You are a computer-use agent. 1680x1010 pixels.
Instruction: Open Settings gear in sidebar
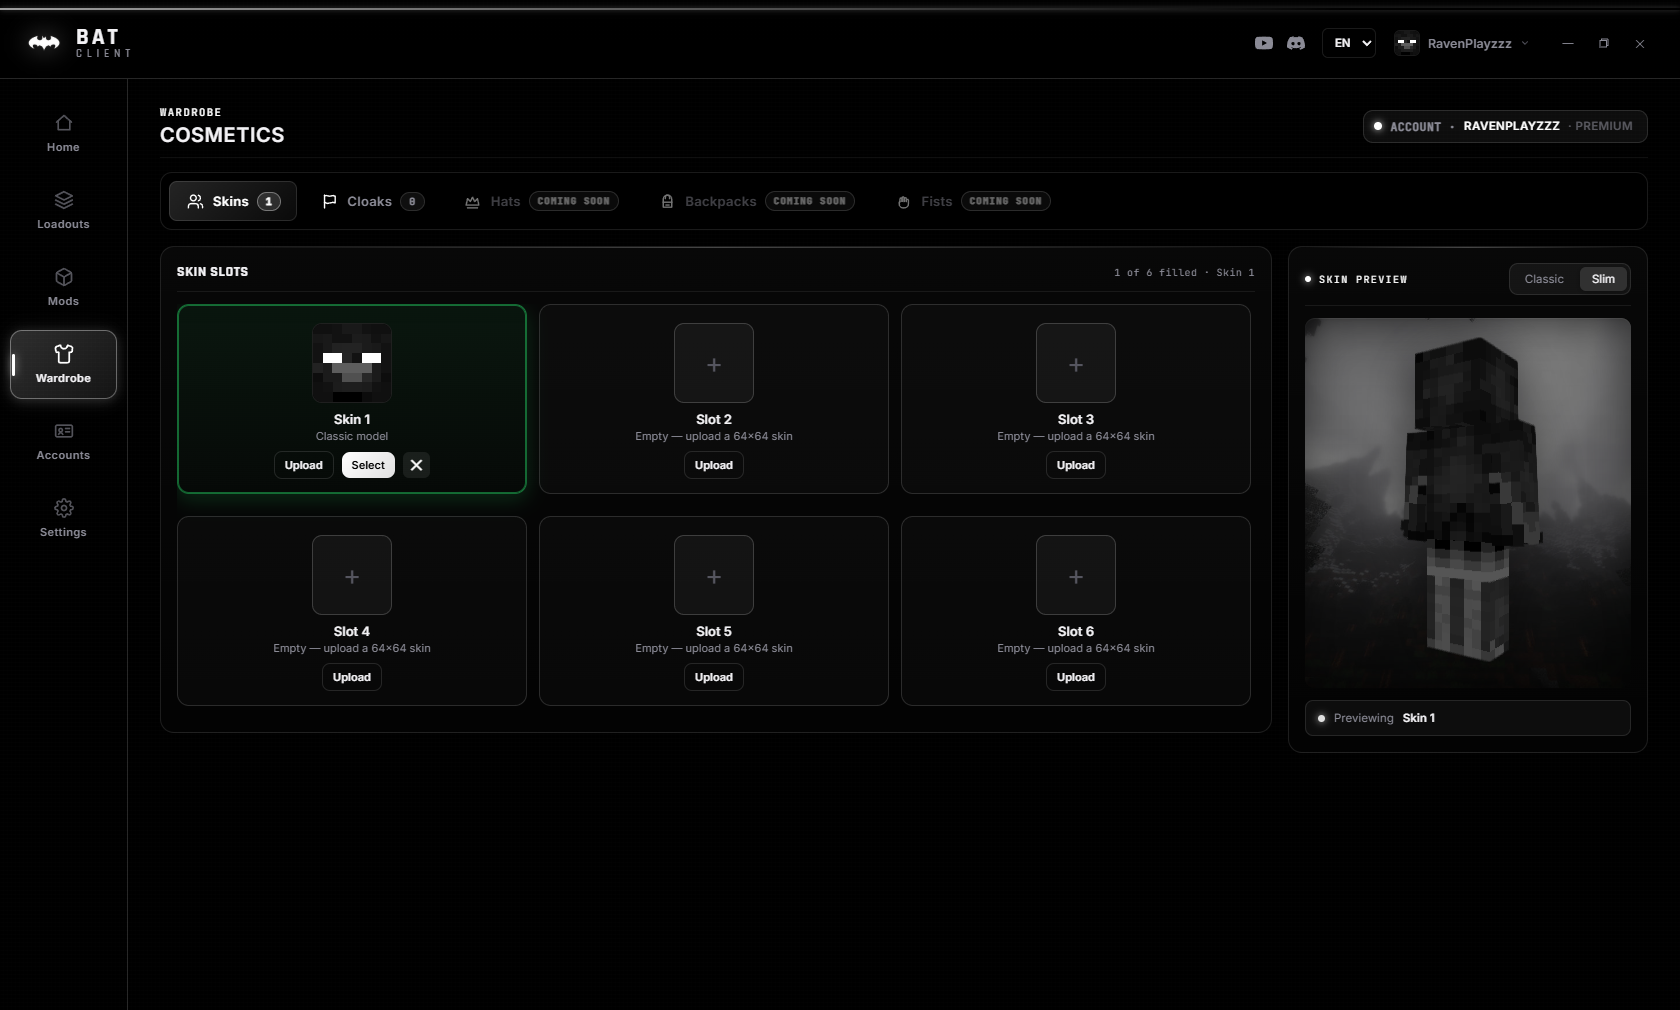tap(63, 518)
